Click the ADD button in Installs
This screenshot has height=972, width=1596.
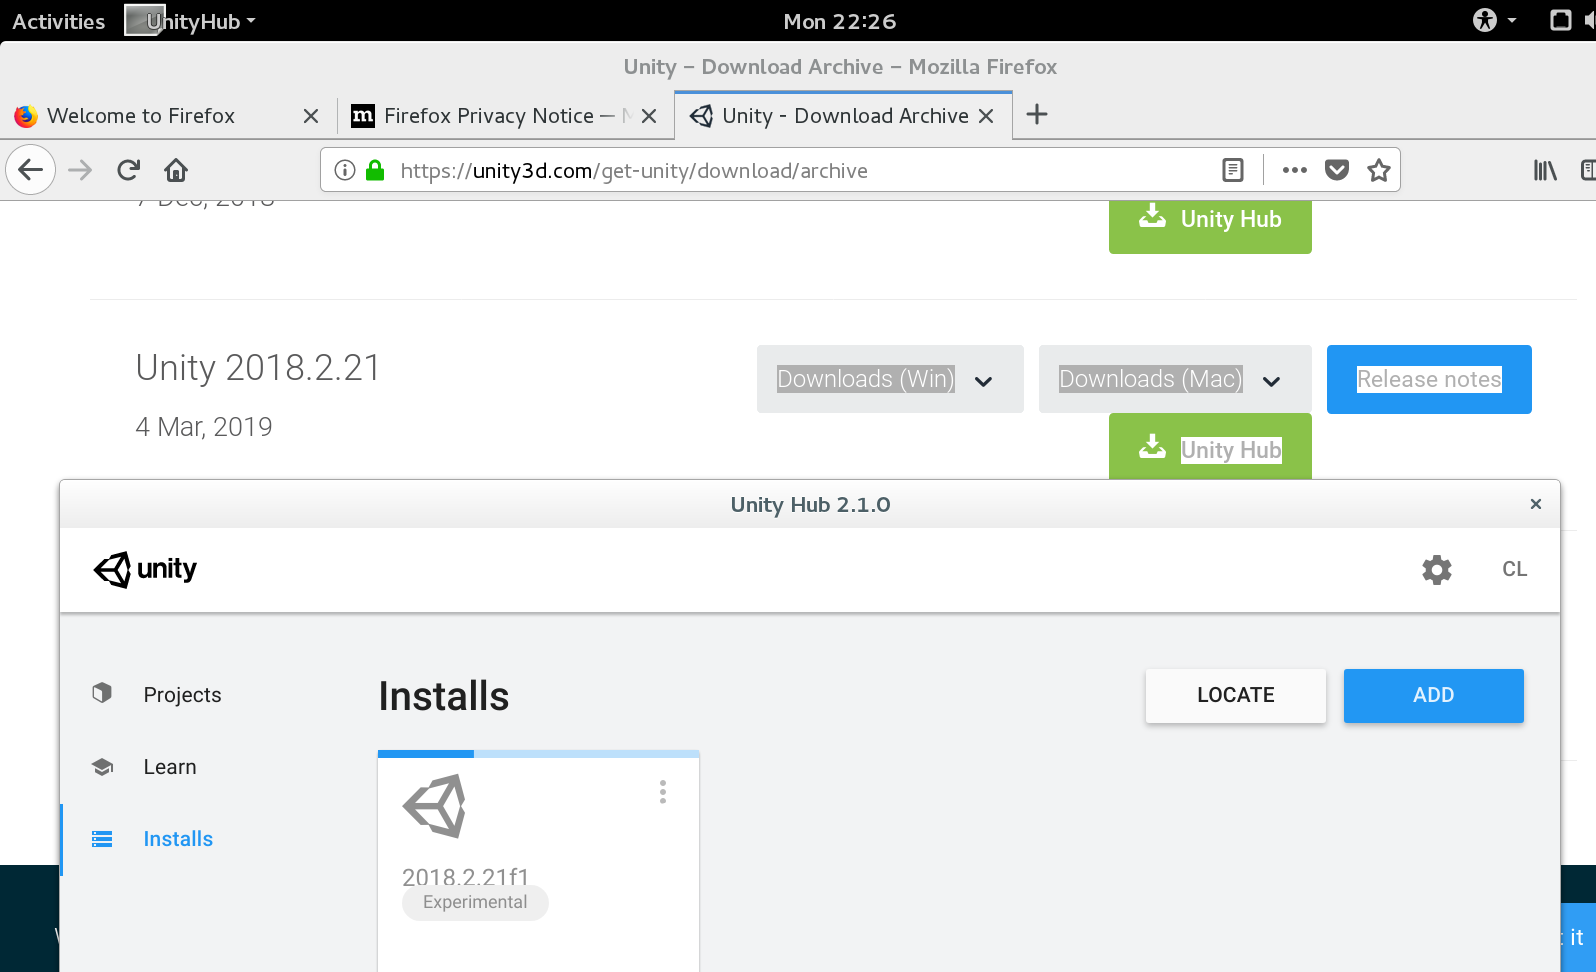pos(1433,695)
